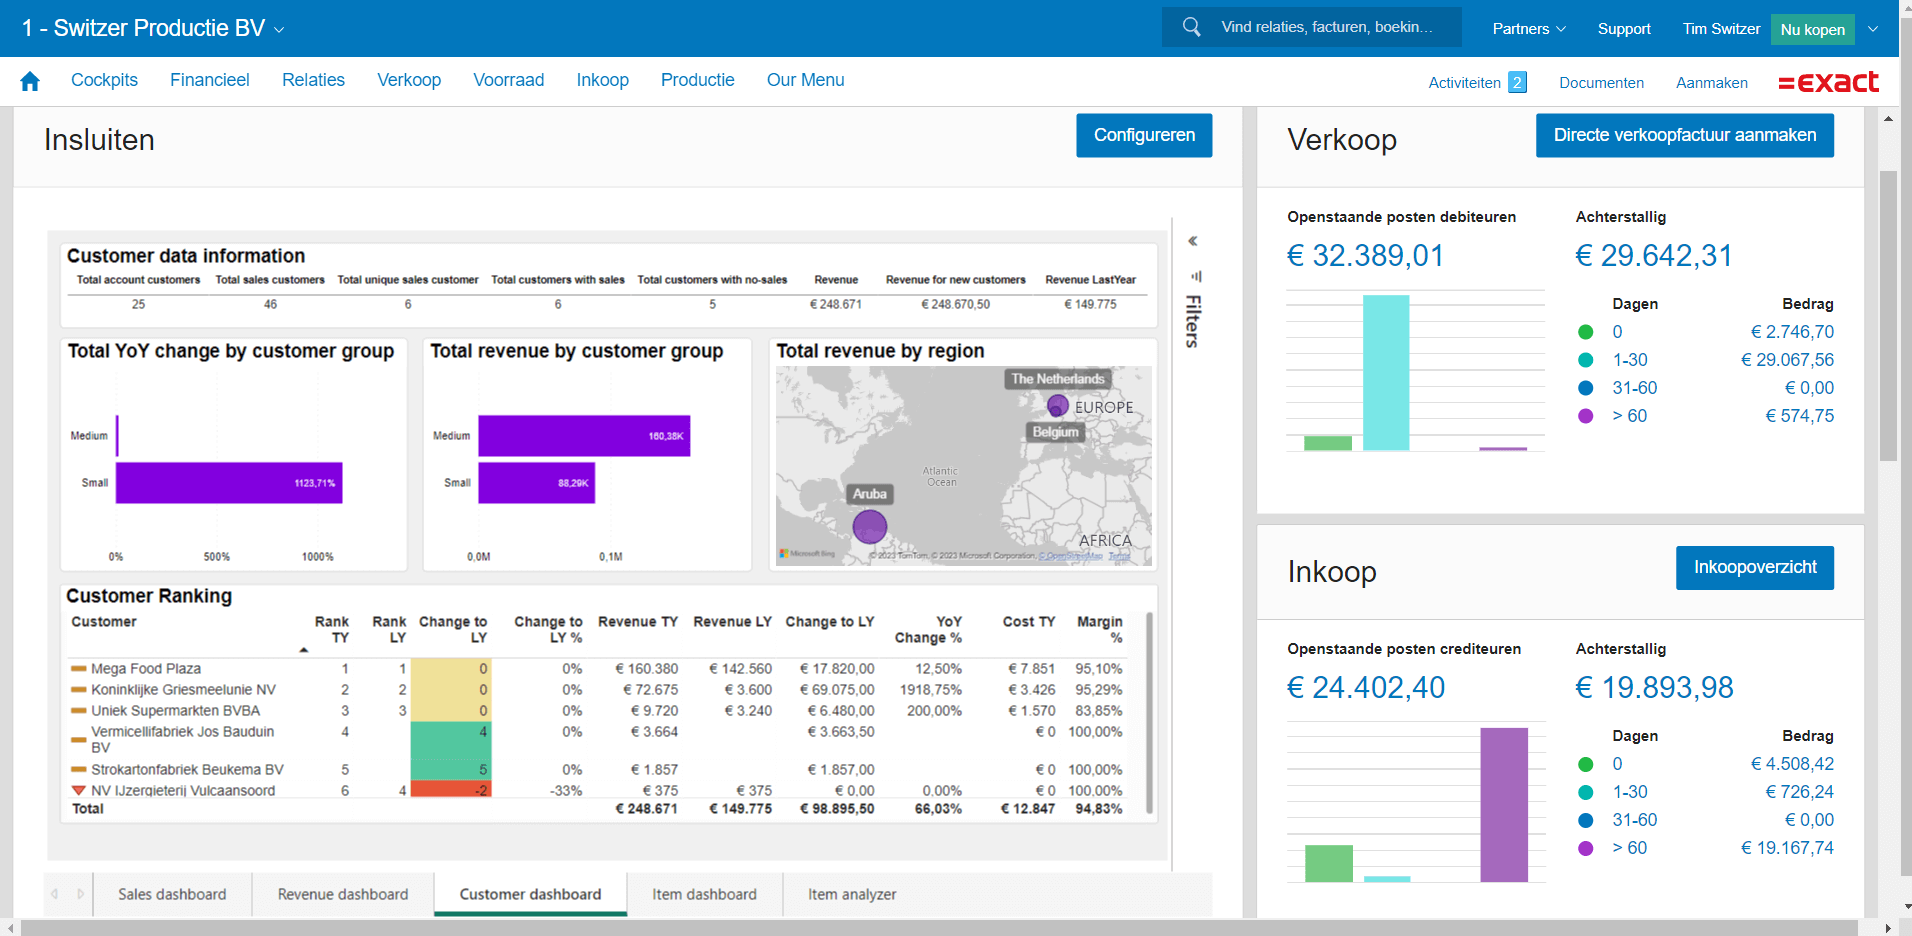Click the 1-30 days link under Verkoop

1629,360
